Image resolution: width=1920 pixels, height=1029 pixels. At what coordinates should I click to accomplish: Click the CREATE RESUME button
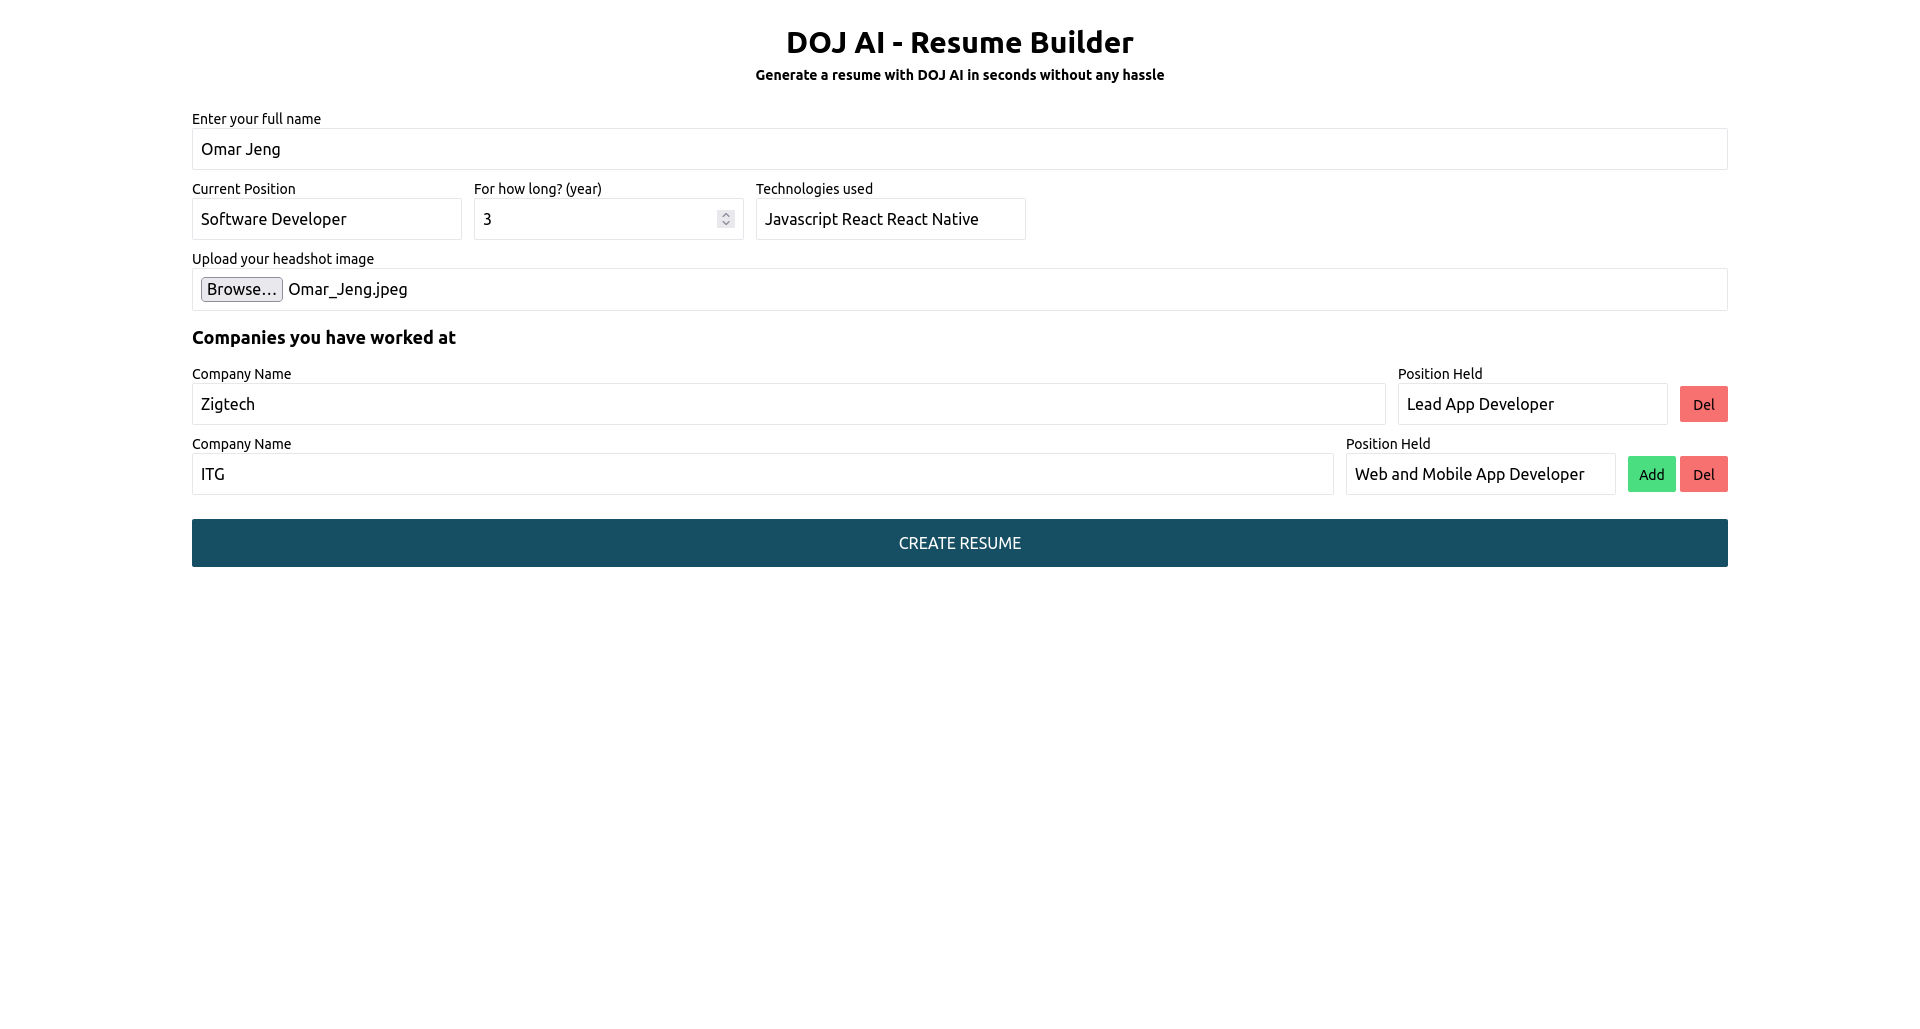[959, 543]
